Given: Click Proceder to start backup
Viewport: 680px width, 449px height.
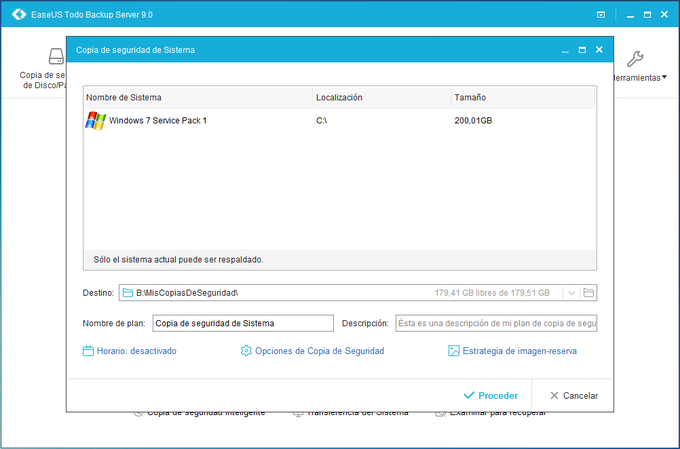Looking at the screenshot, I should coord(491,395).
